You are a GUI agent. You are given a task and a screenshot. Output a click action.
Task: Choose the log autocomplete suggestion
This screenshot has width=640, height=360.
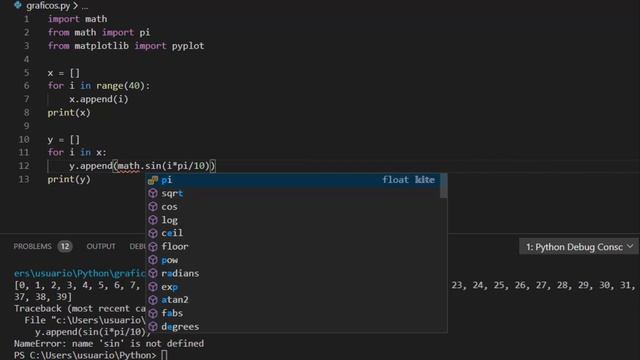tap(293, 220)
